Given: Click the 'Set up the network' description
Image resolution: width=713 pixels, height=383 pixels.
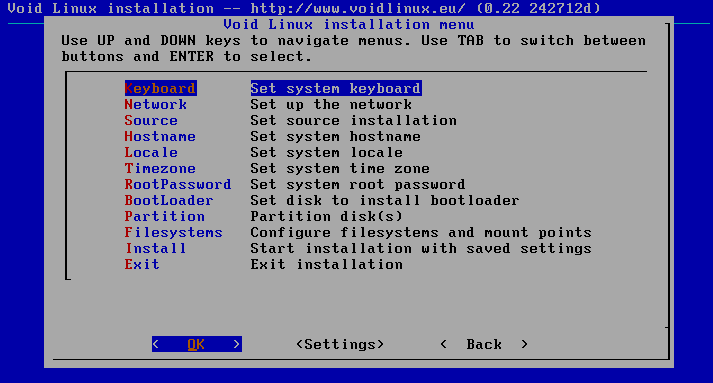Looking at the screenshot, I should pyautogui.click(x=331, y=104).
